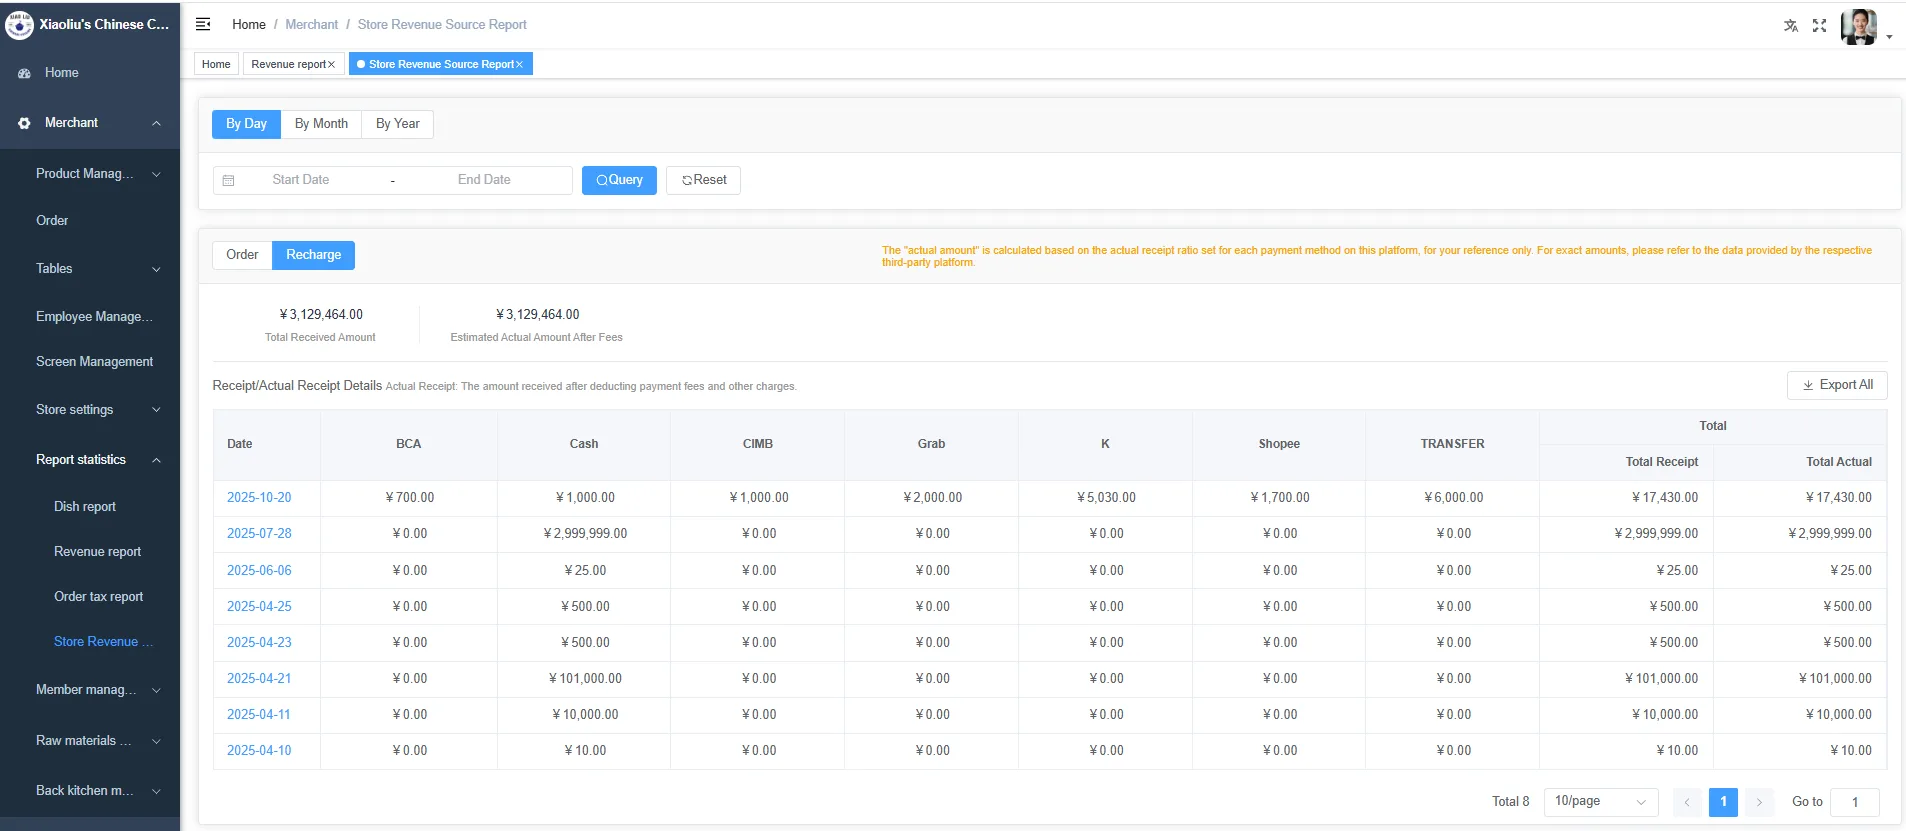Viewport: 1906px width, 831px height.
Task: Run the Query button
Action: tap(619, 180)
